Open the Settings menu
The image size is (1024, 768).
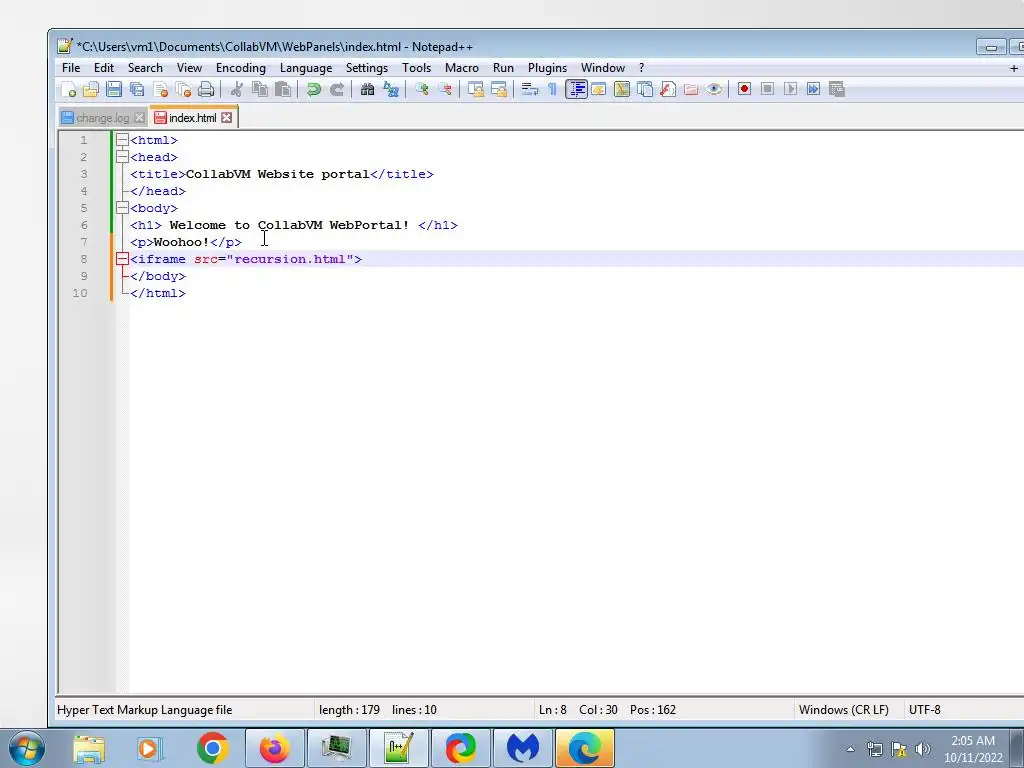click(366, 68)
